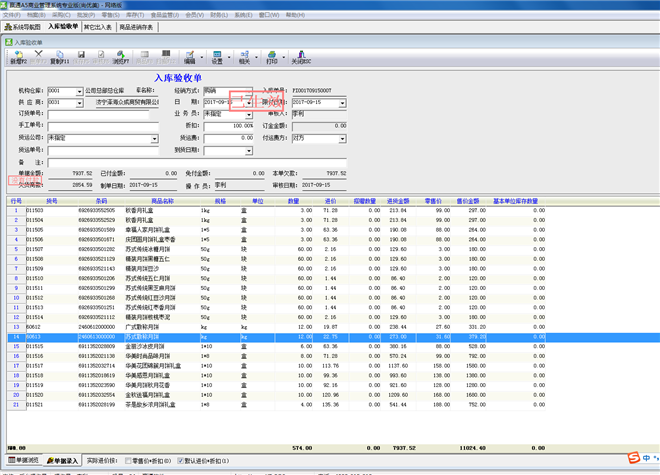Viewport: 660px width, 475px height.
Task: Toggle the 默认进价=折扣 checkbox
Action: (x=180, y=461)
